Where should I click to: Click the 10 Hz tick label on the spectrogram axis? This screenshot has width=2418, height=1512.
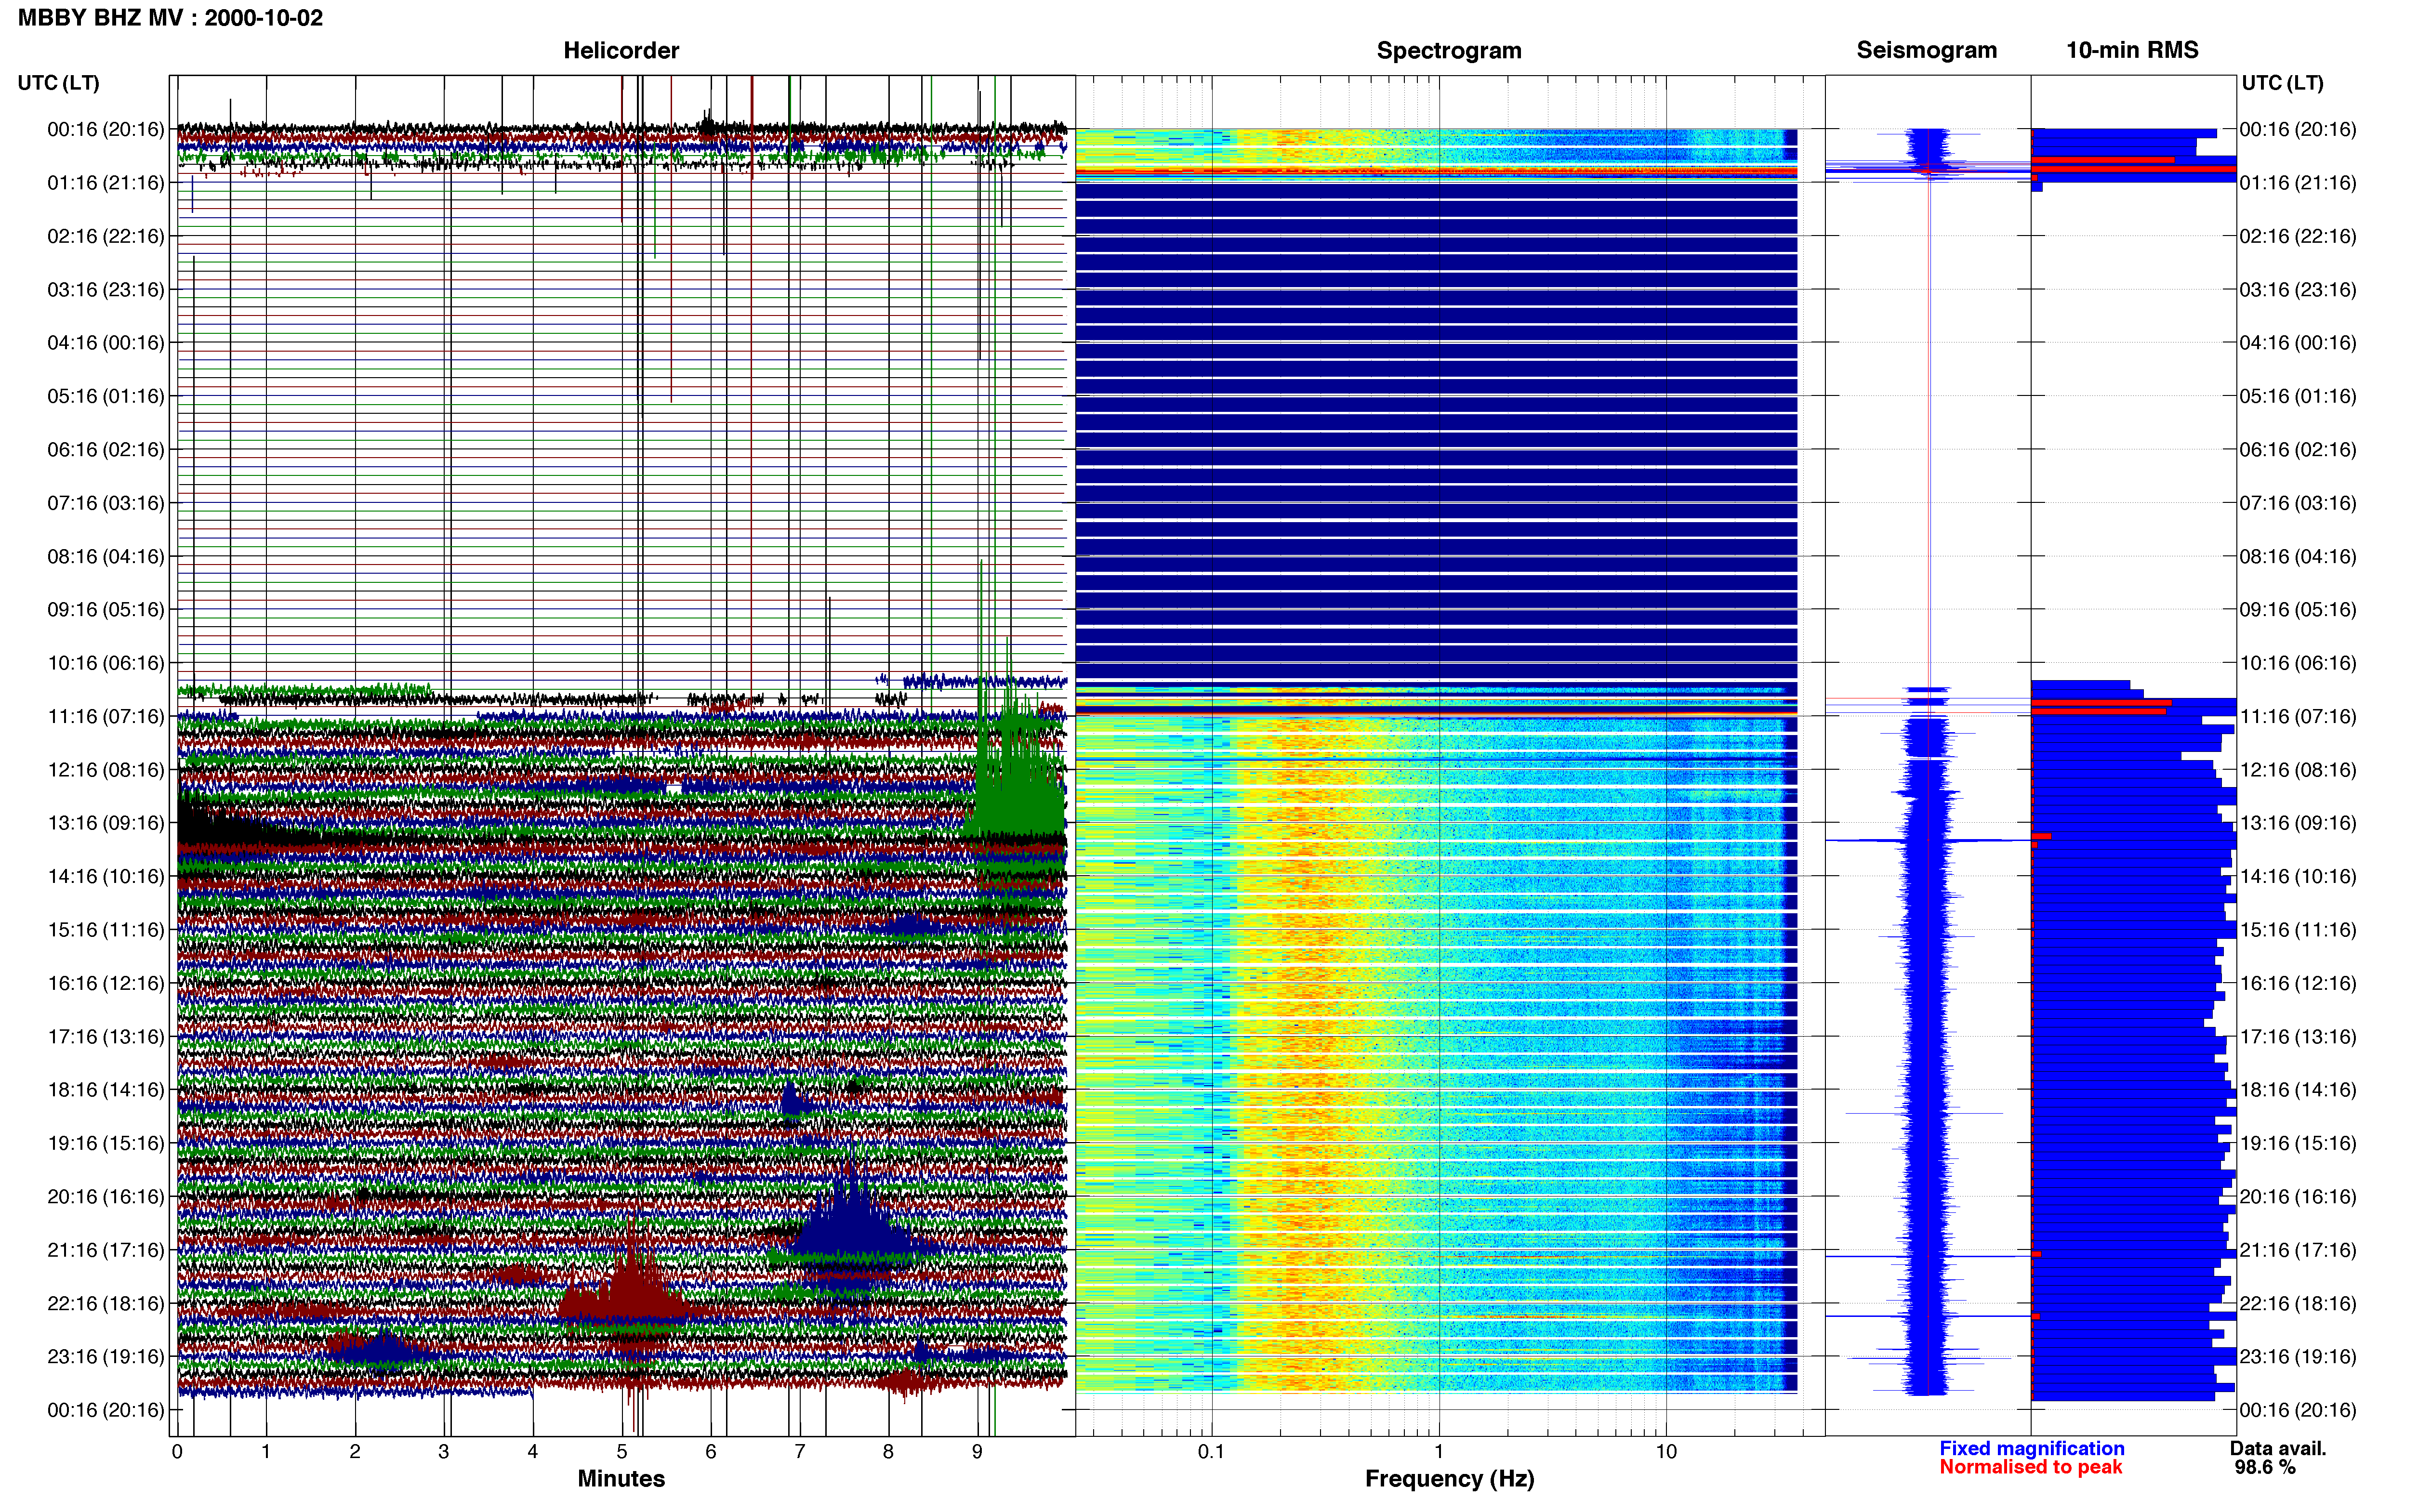(1666, 1451)
